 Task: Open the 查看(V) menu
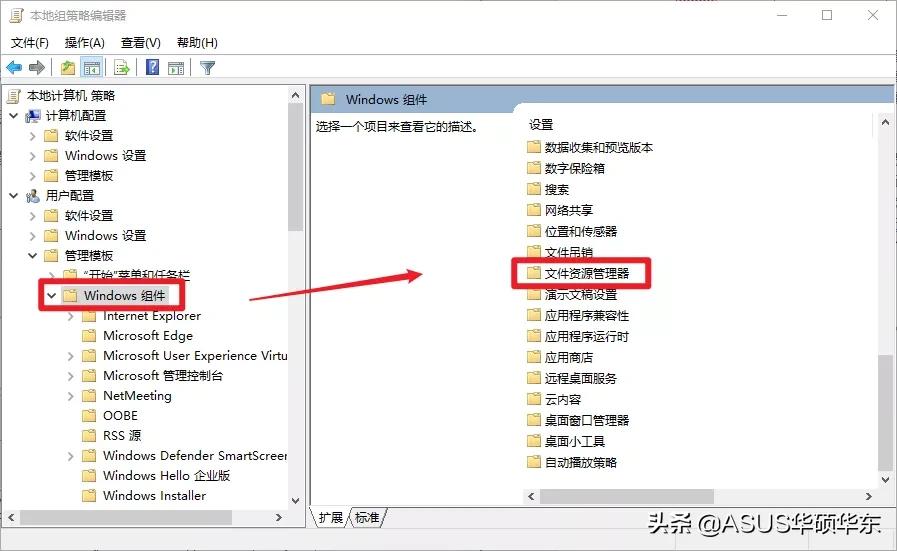[141, 42]
